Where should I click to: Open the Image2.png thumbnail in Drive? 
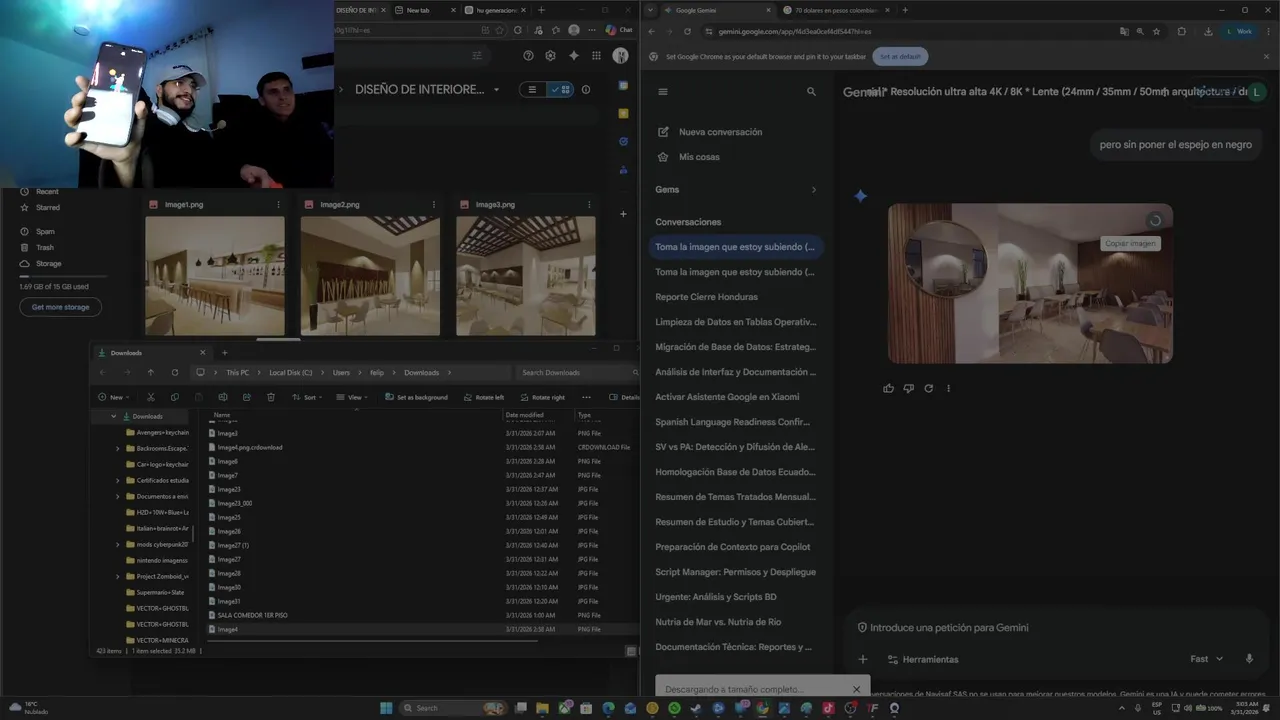tap(370, 276)
